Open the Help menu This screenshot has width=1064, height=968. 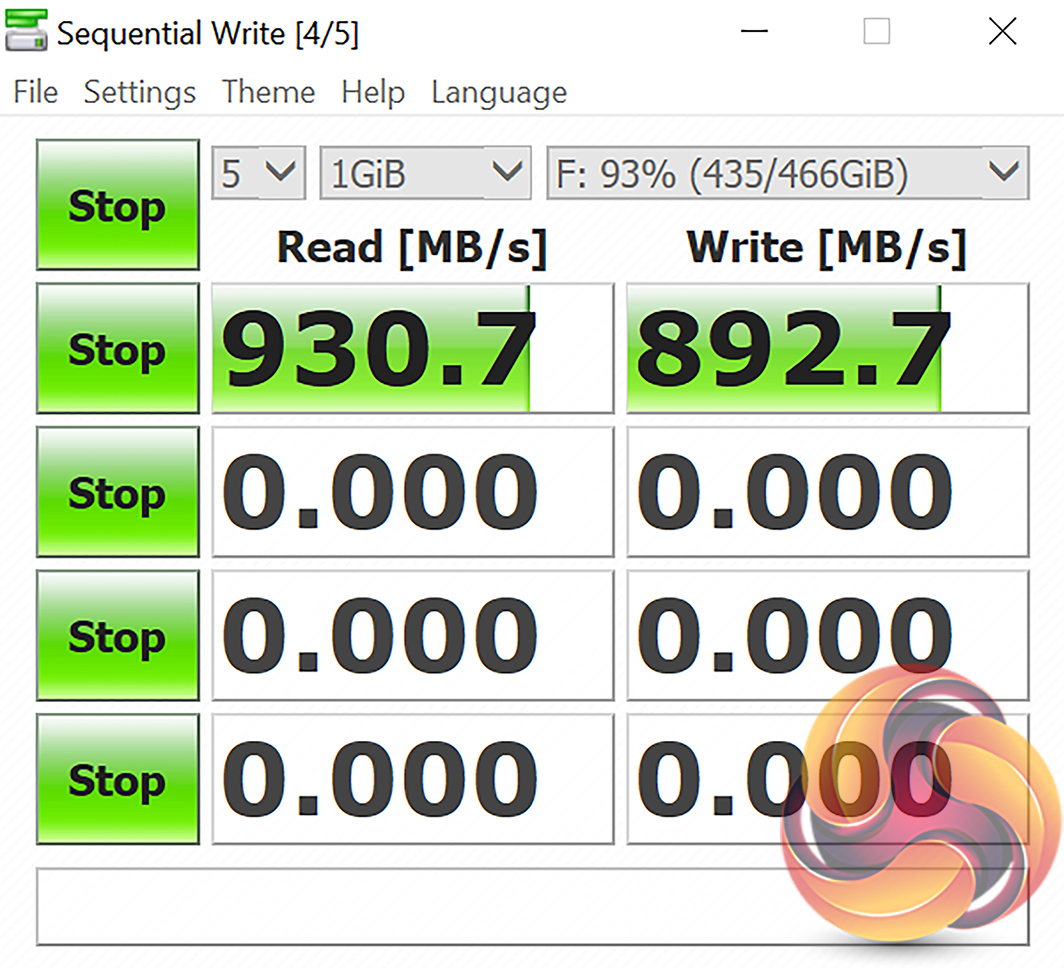(373, 93)
